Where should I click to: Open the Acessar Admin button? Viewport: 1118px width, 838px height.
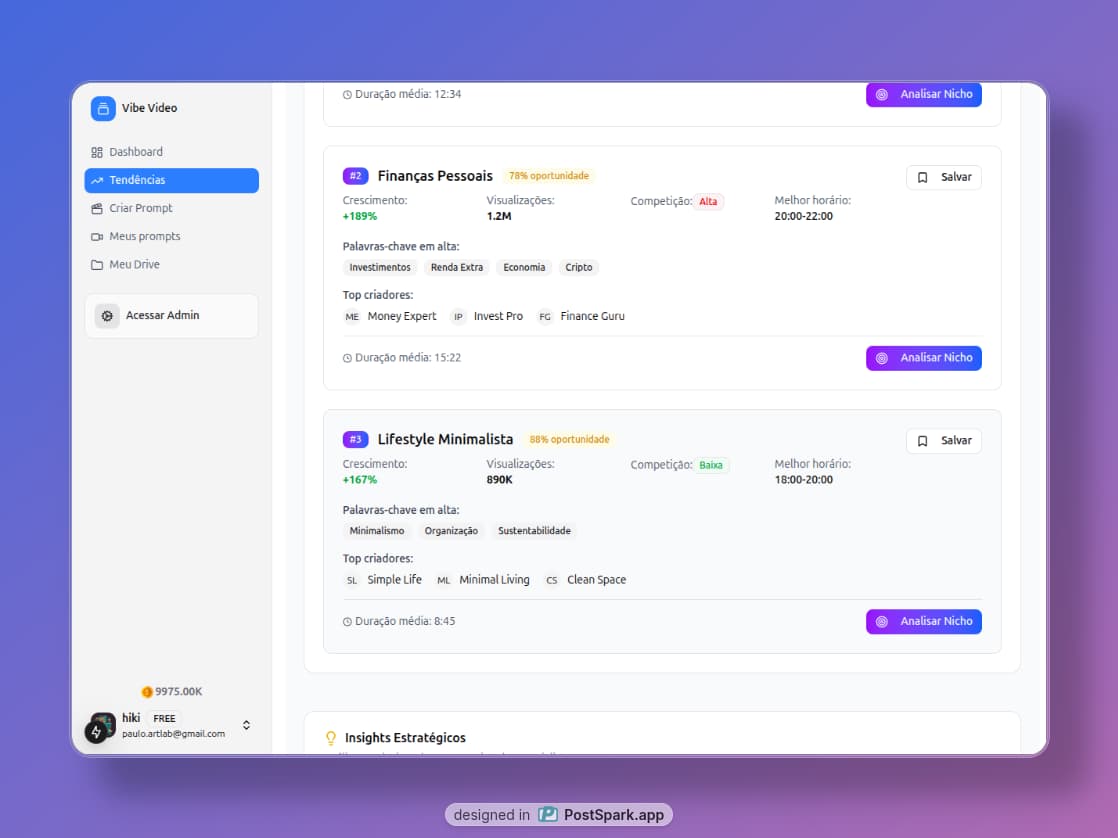pos(171,316)
